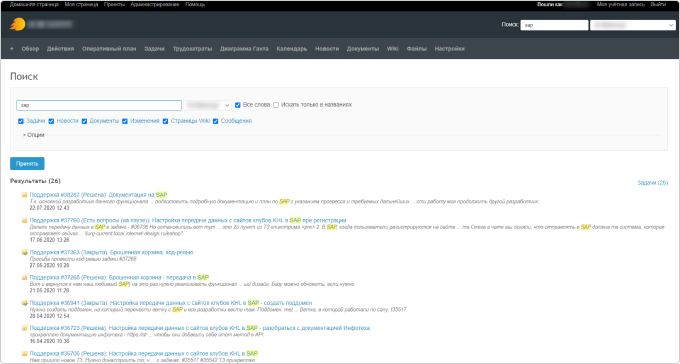Uncheck the 'Задачи' search filter checkbox
This screenshot has width=680, height=364.
21,121
